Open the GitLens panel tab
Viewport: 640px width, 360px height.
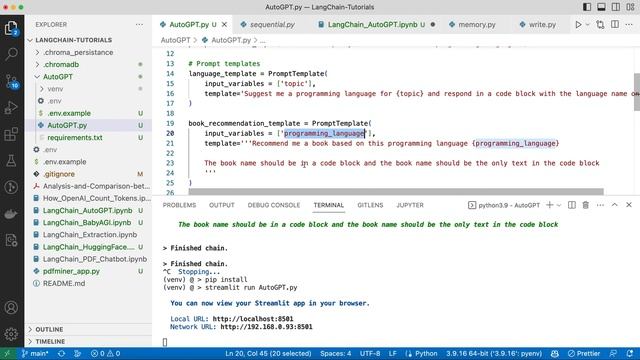370,205
